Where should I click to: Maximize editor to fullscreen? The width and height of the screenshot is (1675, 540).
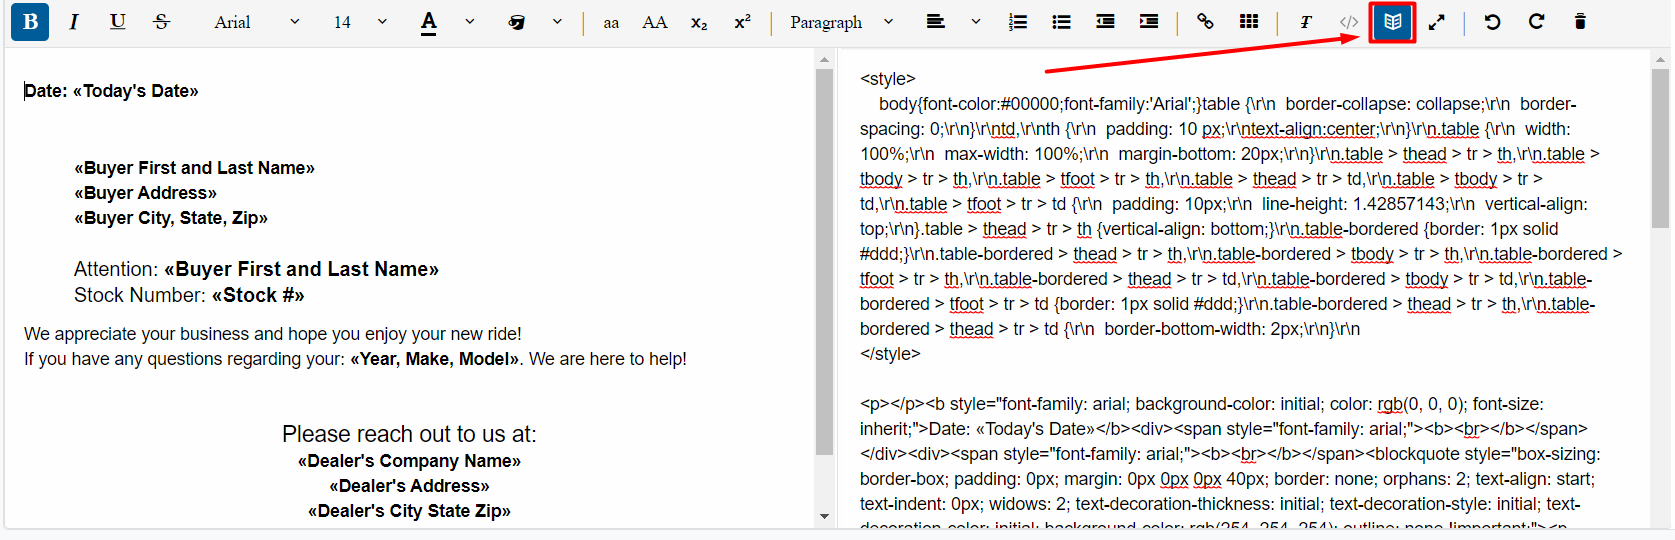[x=1437, y=22]
